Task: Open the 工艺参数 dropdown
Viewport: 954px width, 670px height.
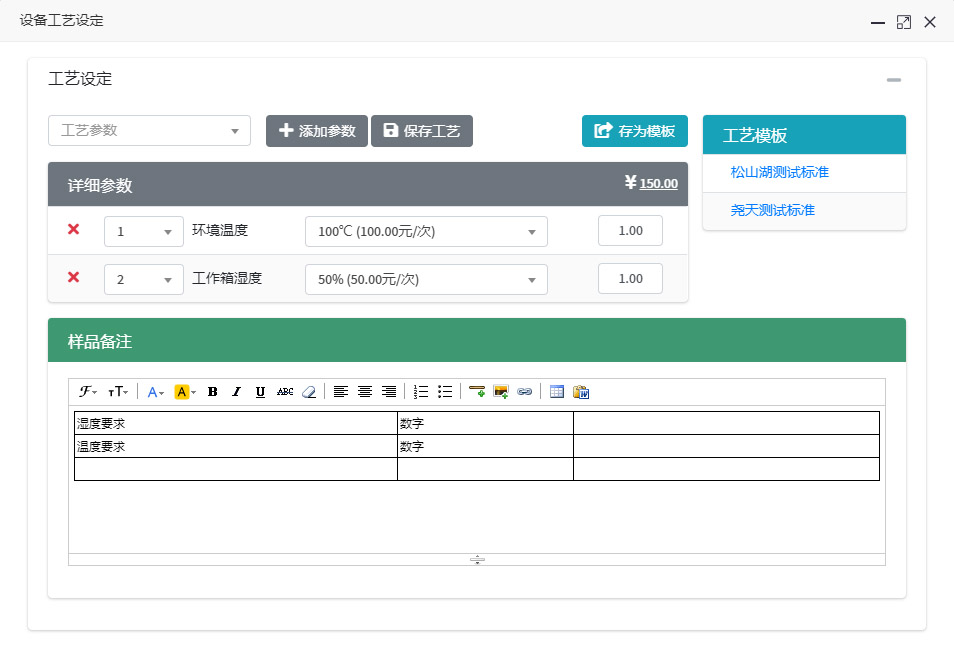Action: click(x=149, y=131)
